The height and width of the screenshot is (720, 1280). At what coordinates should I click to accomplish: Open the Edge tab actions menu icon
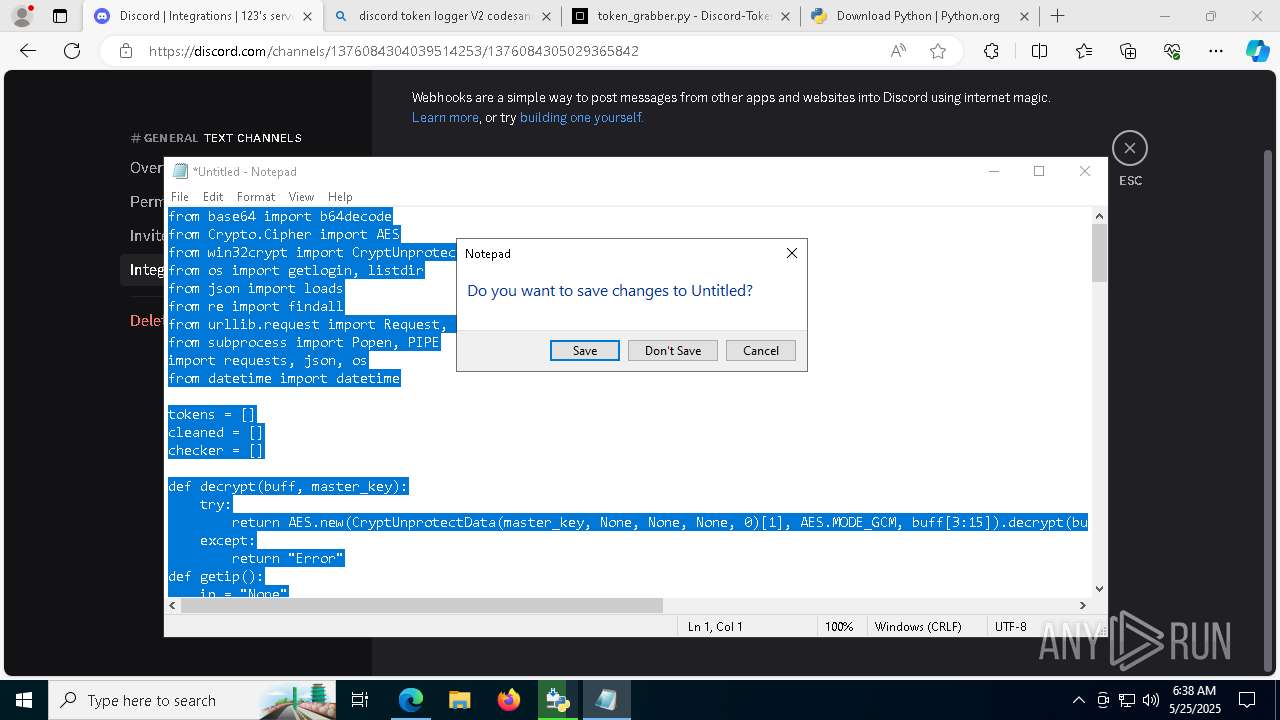[x=60, y=16]
